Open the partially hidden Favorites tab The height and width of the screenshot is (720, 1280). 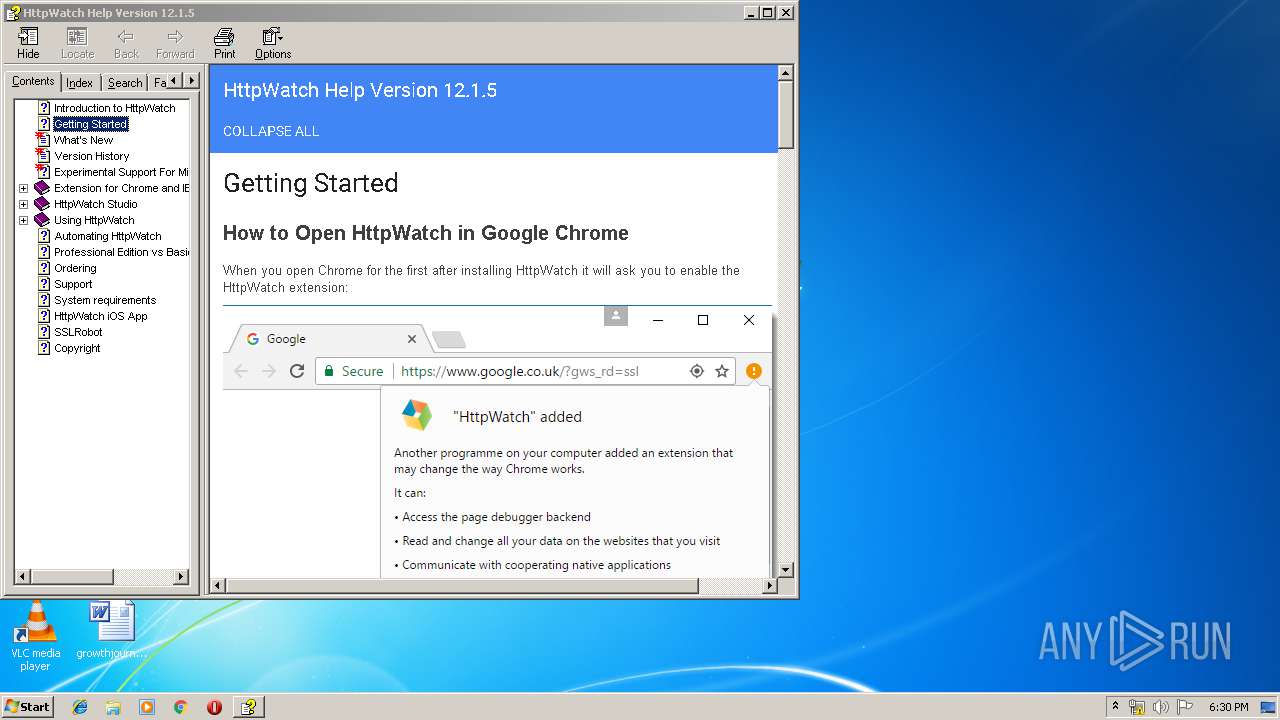click(x=159, y=83)
